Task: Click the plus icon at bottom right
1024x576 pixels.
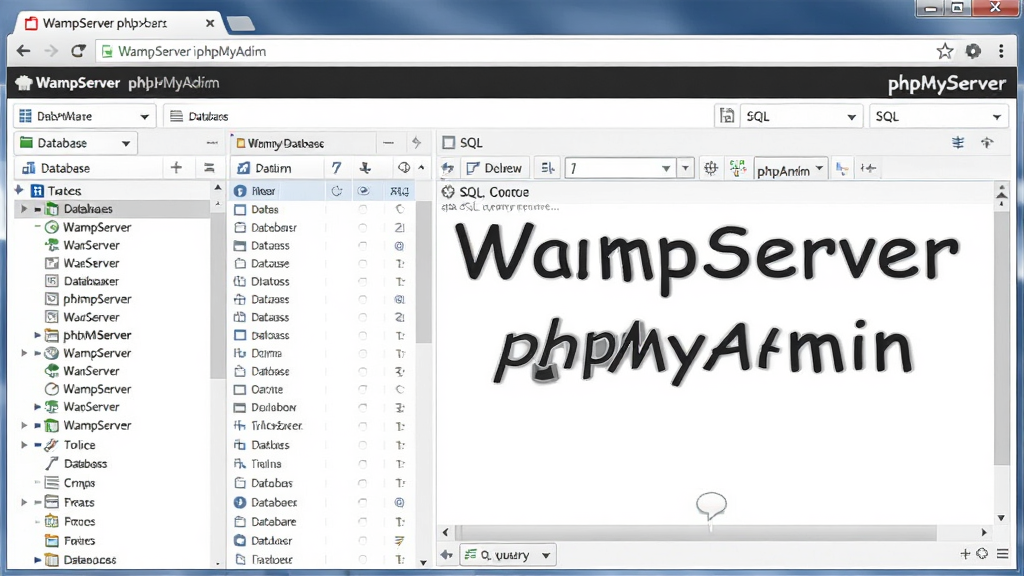Action: (965, 554)
